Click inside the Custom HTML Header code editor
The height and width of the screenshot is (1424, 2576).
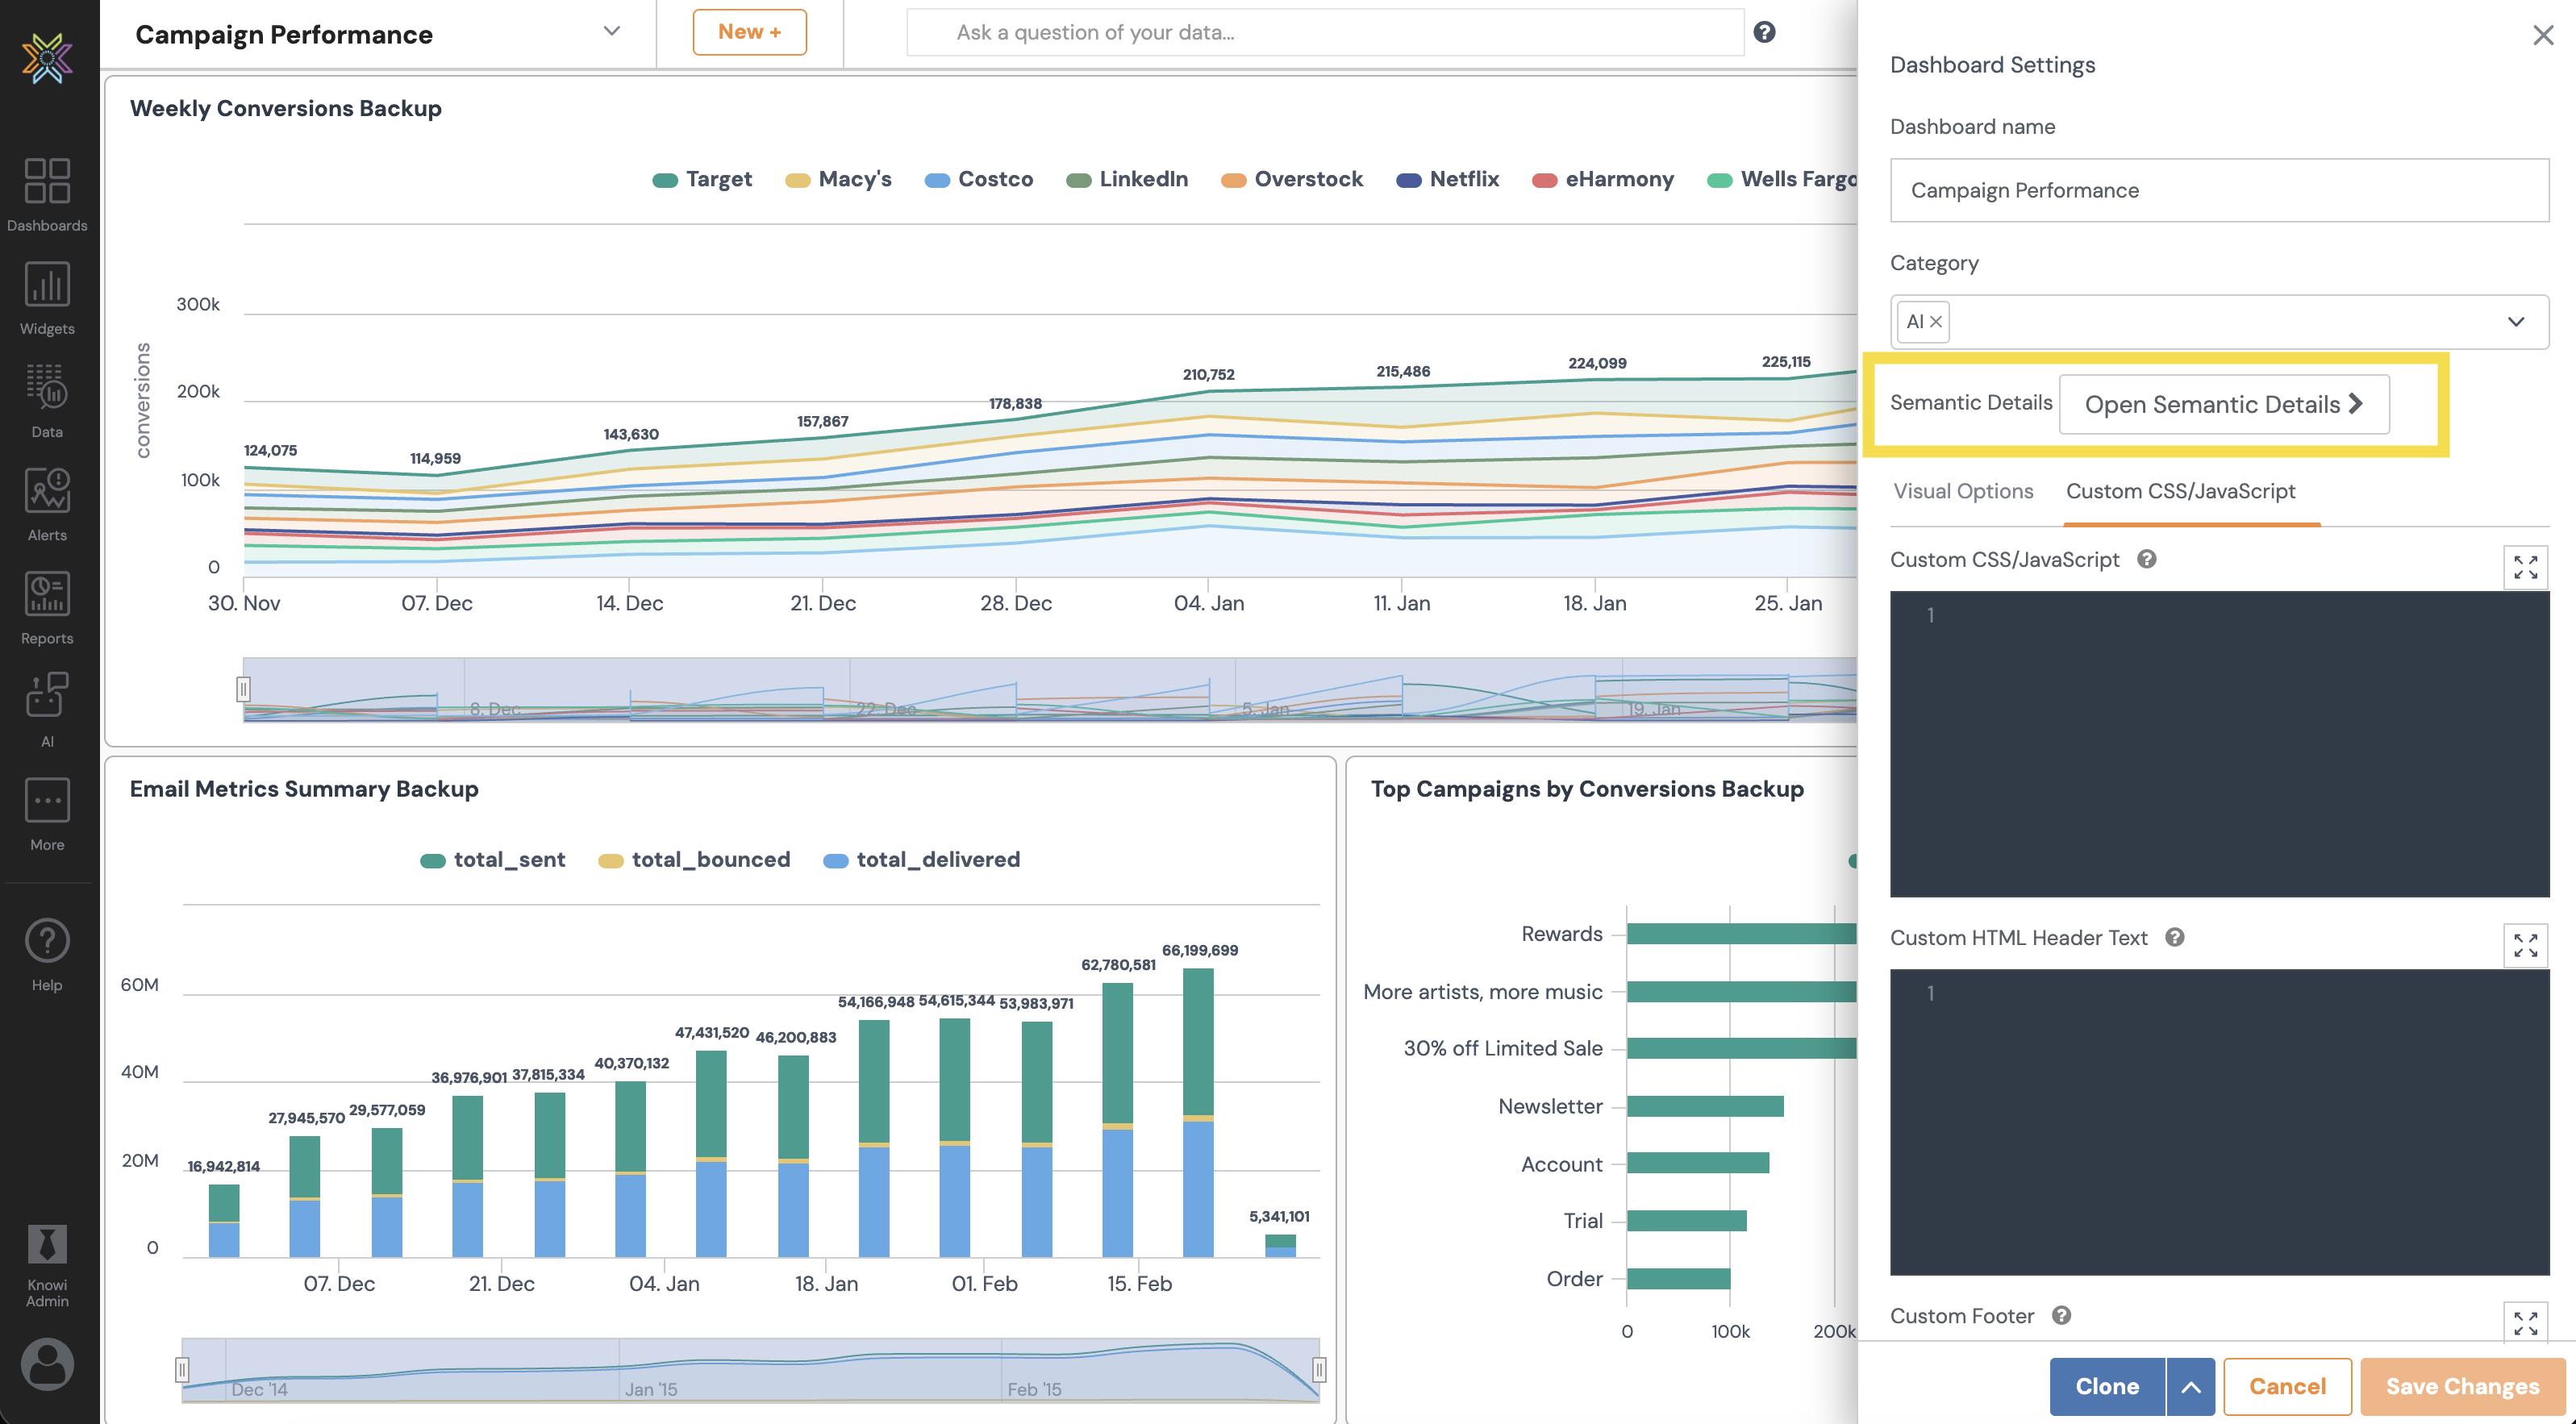(x=2219, y=1122)
